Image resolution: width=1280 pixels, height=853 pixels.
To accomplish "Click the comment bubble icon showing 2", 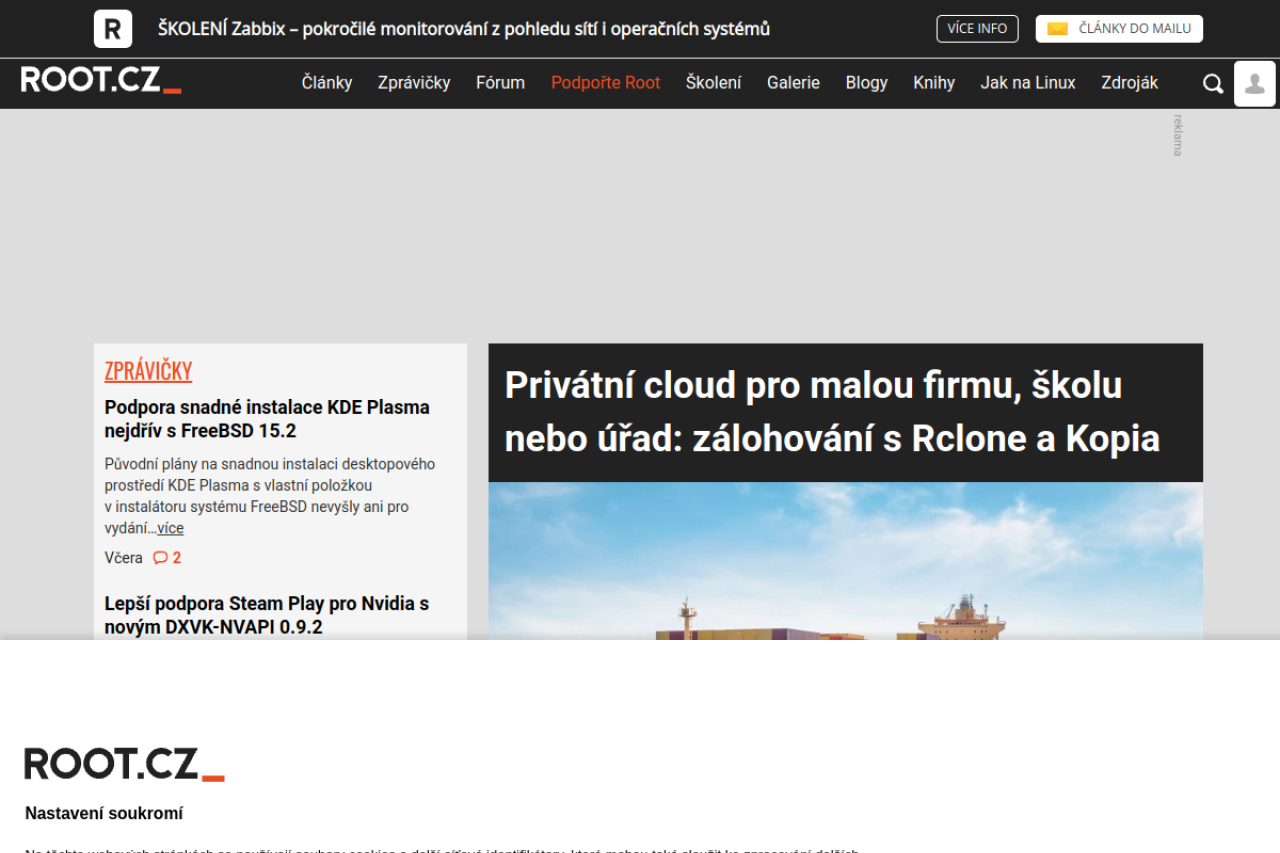I will pos(160,558).
